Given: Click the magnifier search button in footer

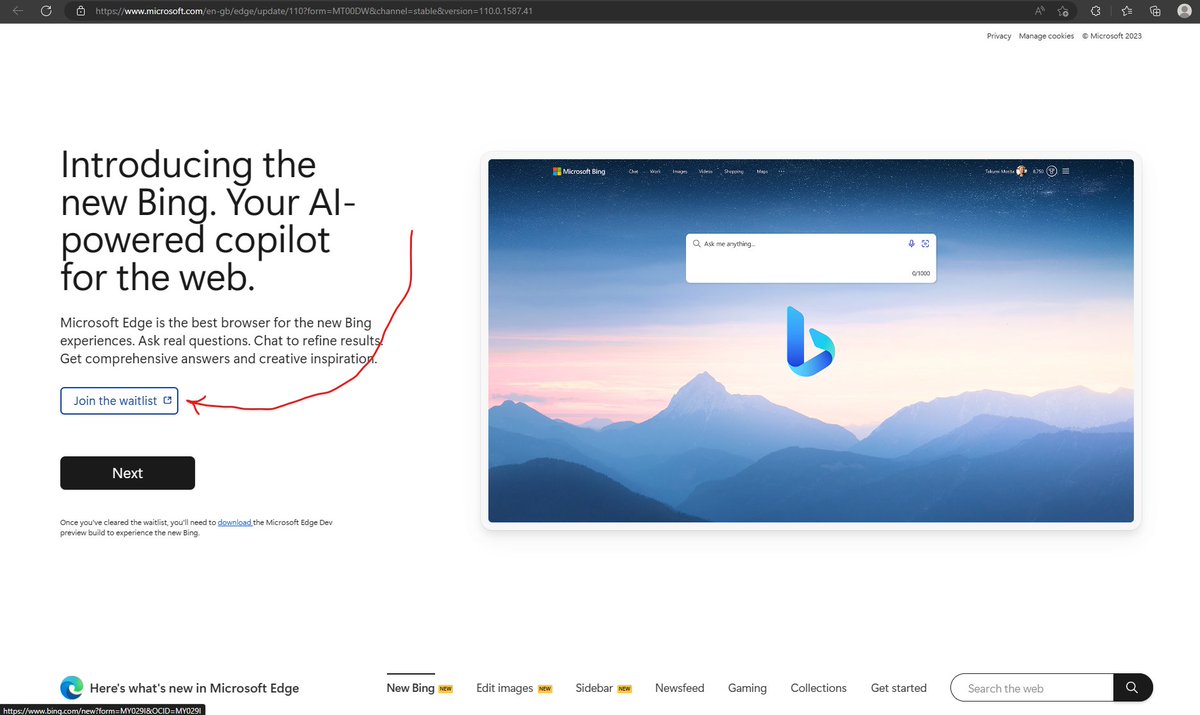Looking at the screenshot, I should (x=1131, y=688).
